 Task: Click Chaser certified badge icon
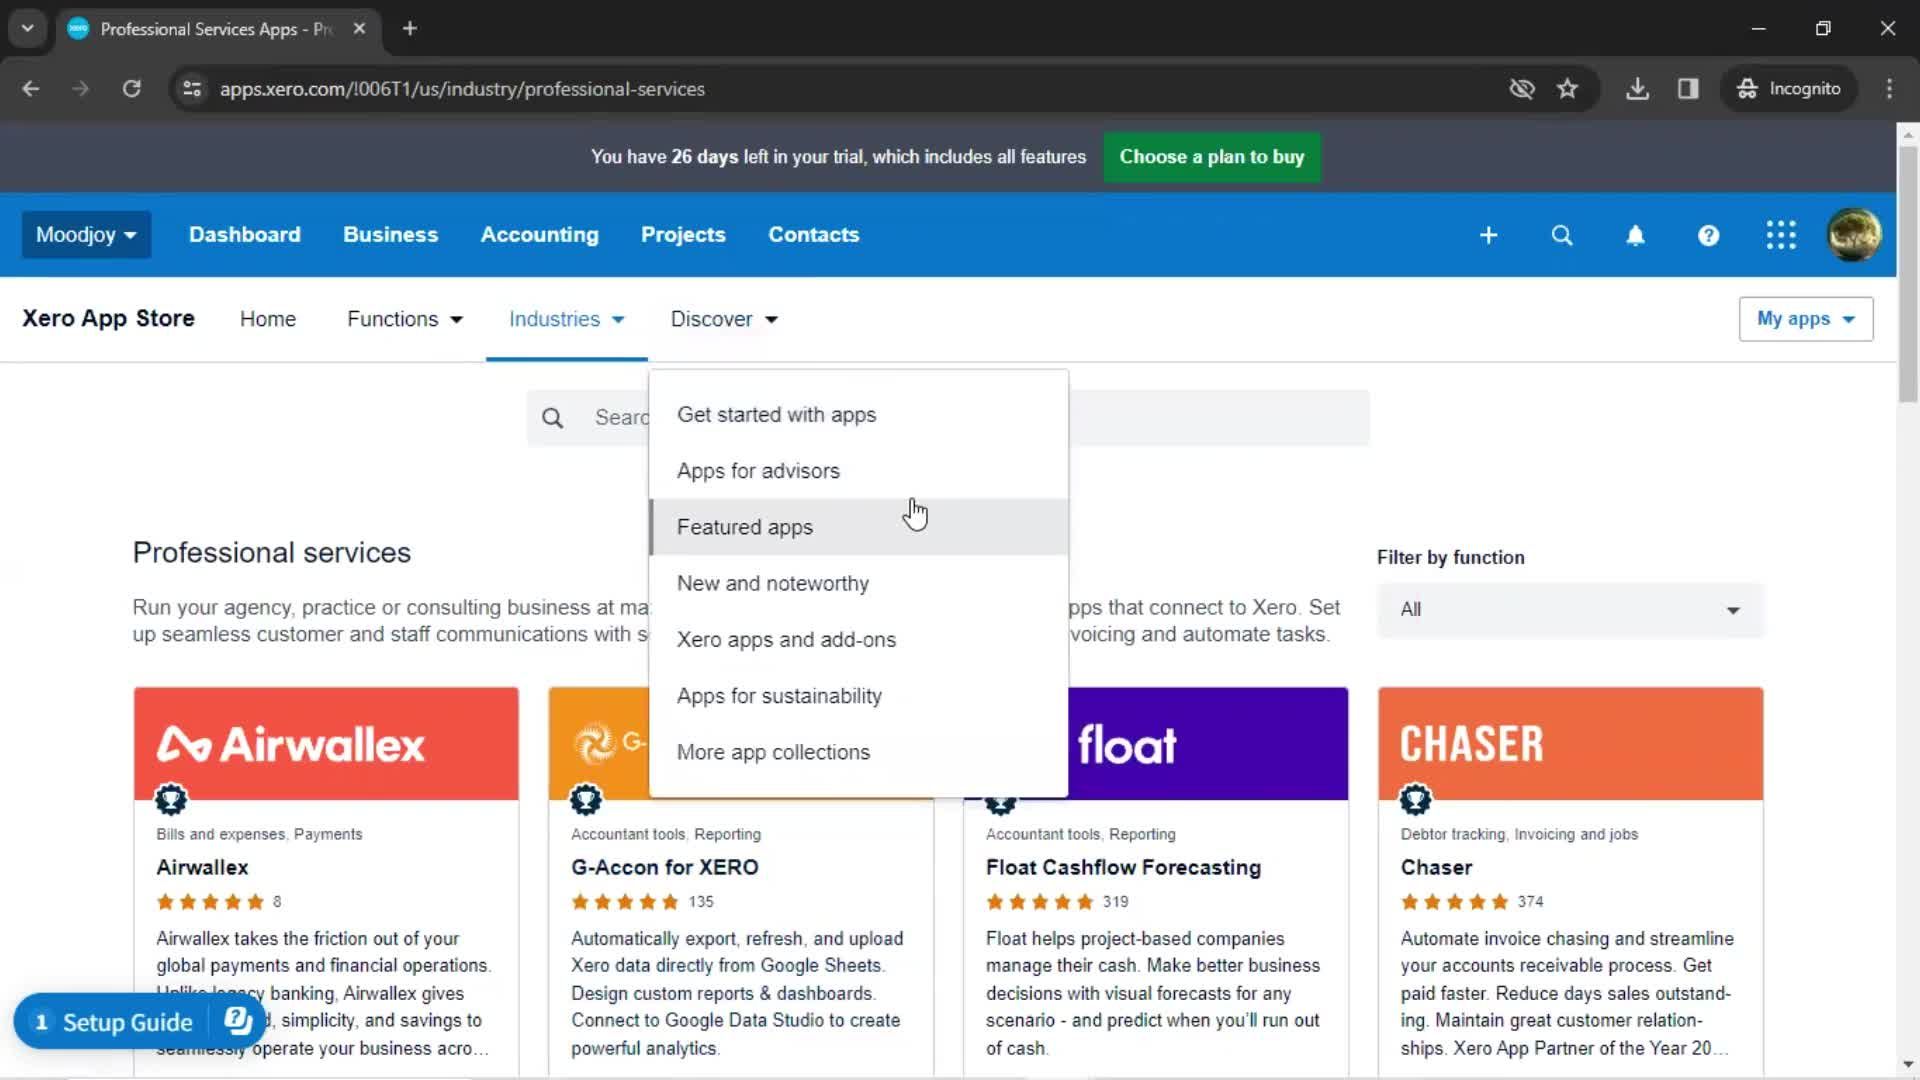1415,799
